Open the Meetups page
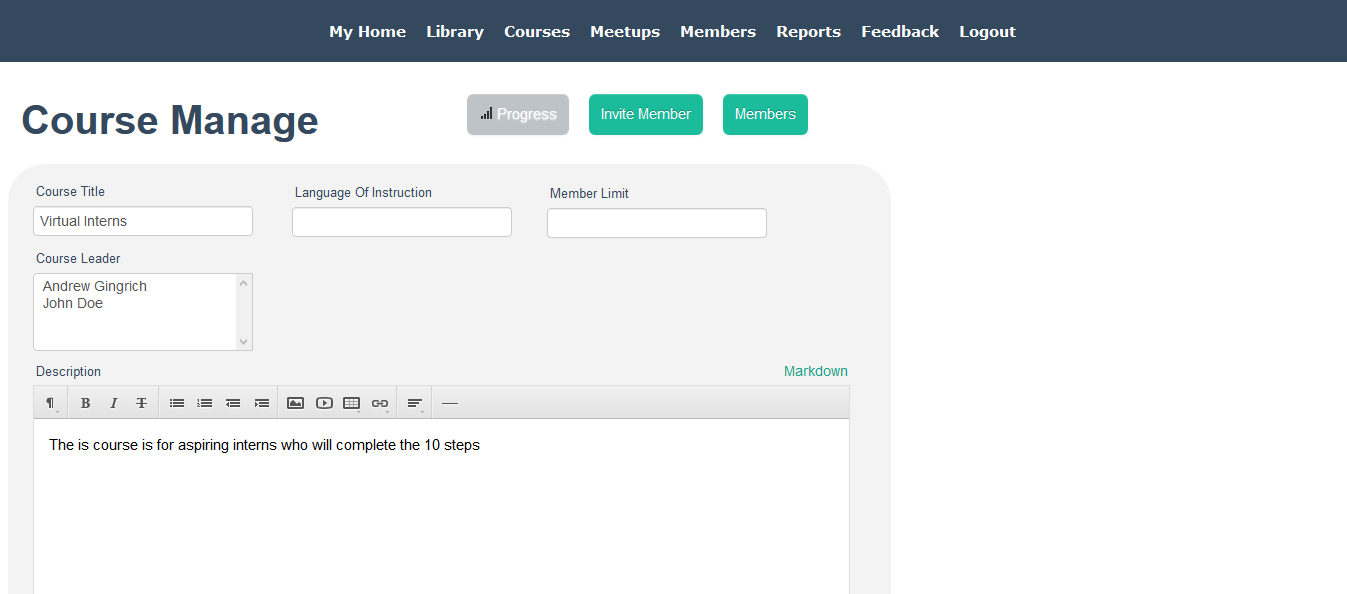The image size is (1347, 594). click(x=625, y=31)
